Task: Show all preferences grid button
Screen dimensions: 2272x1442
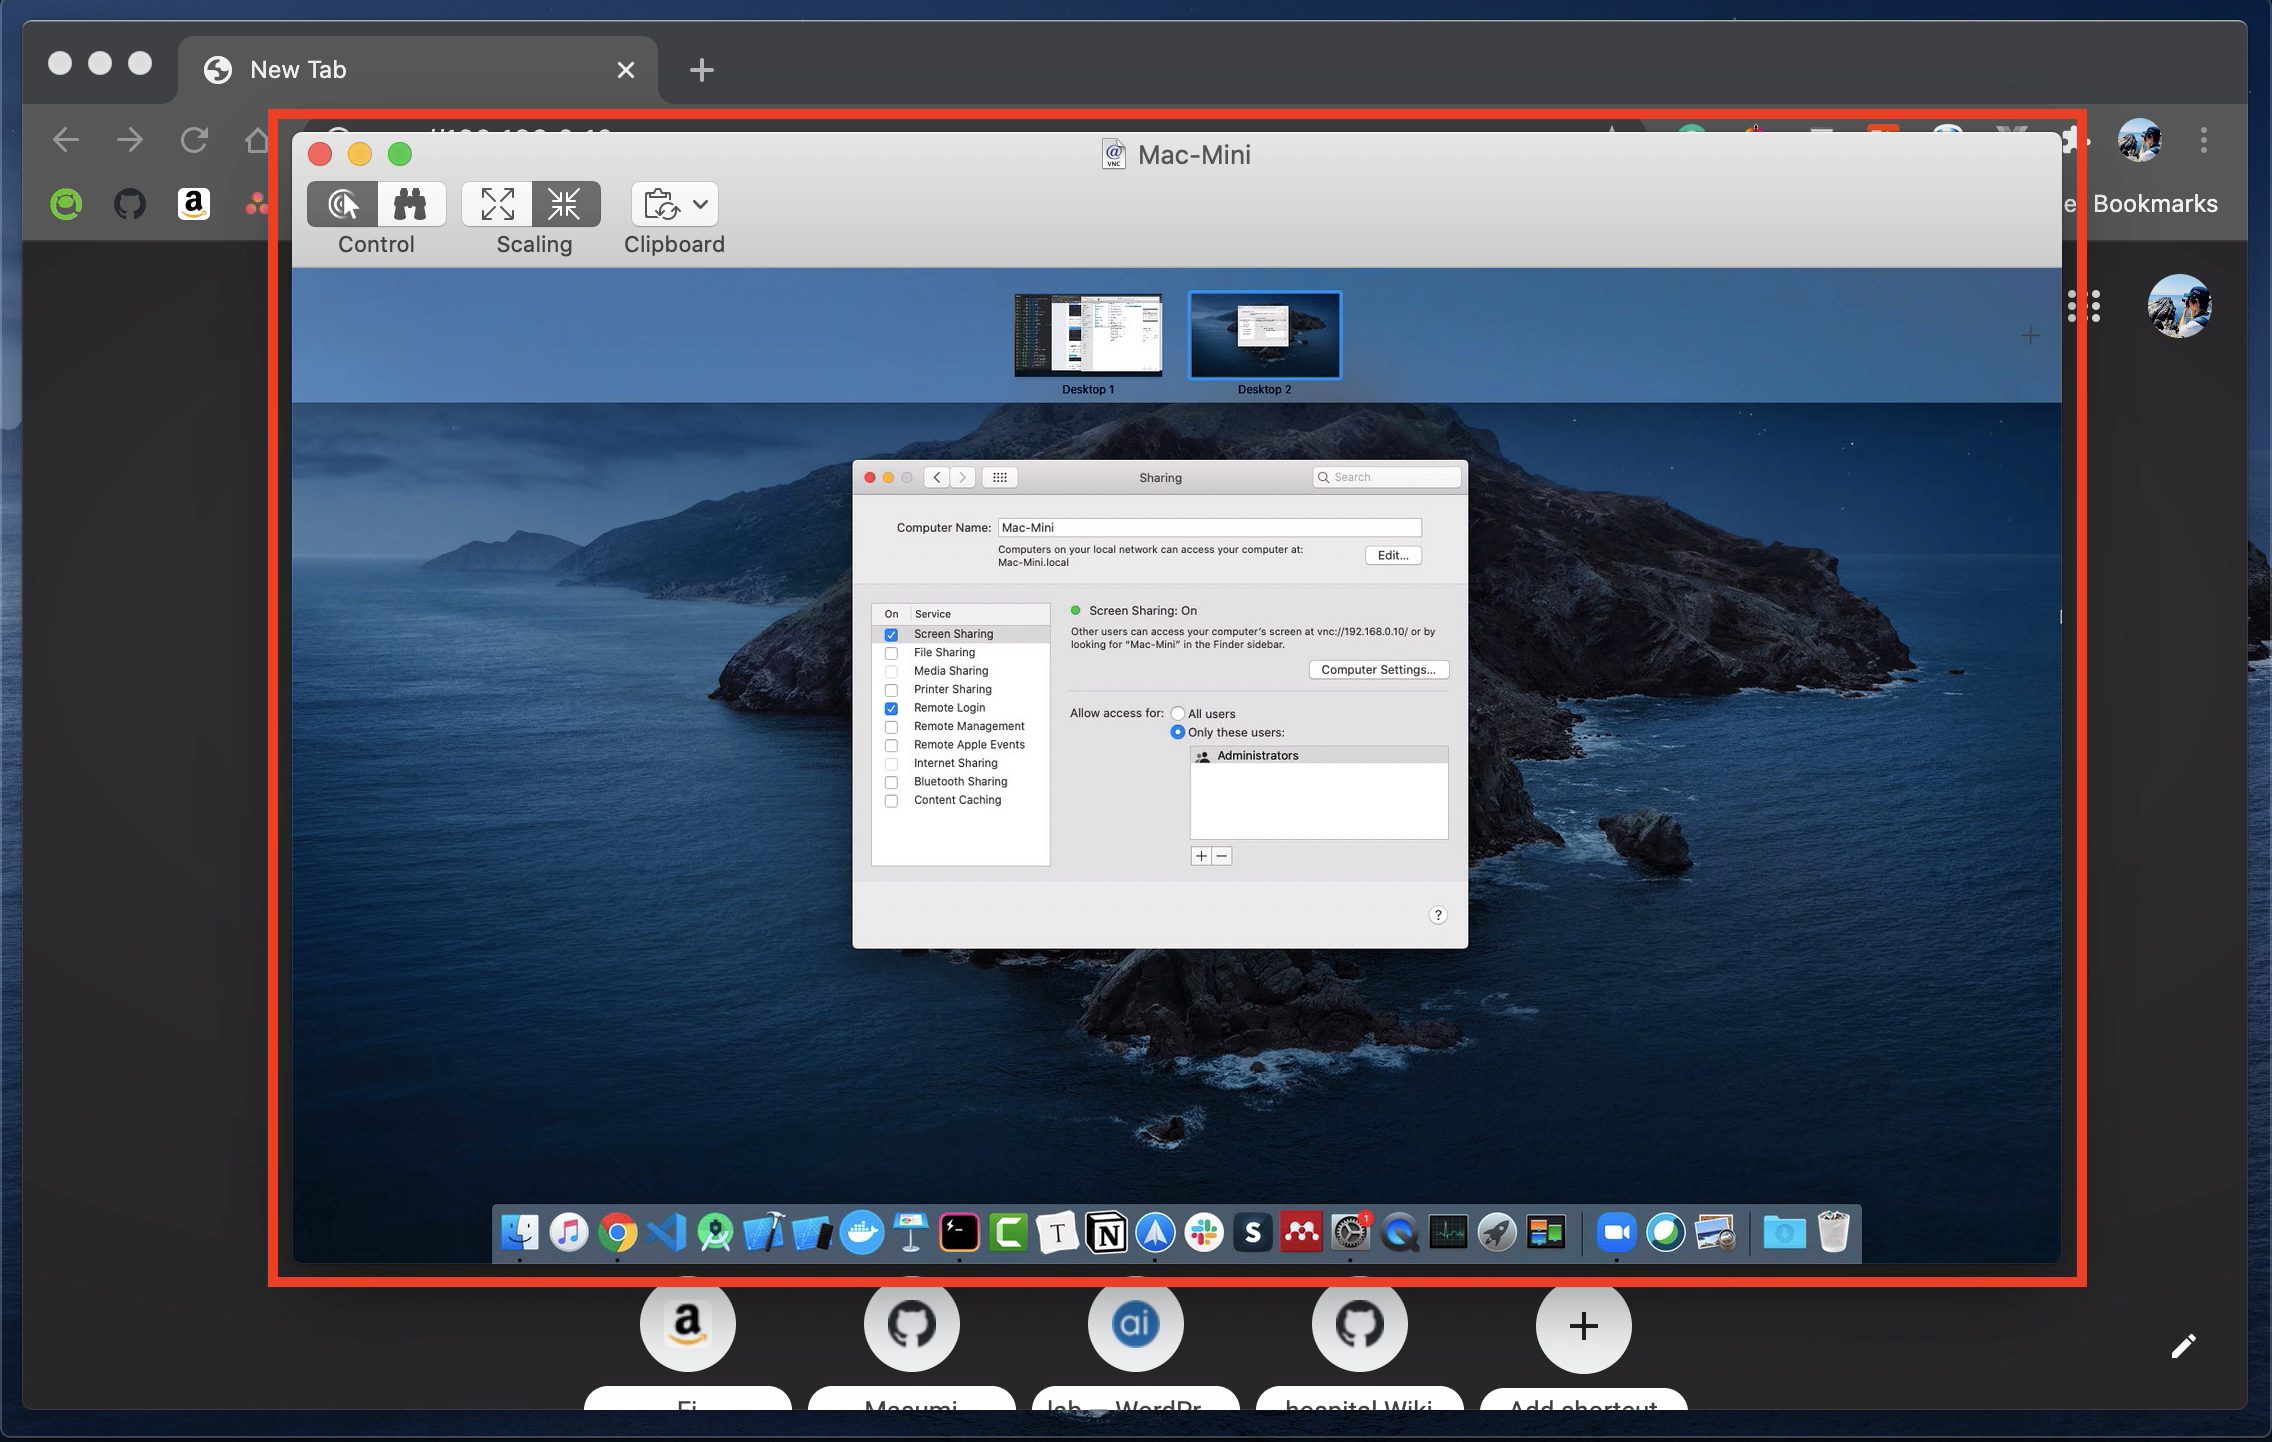Action: pyautogui.click(x=999, y=477)
